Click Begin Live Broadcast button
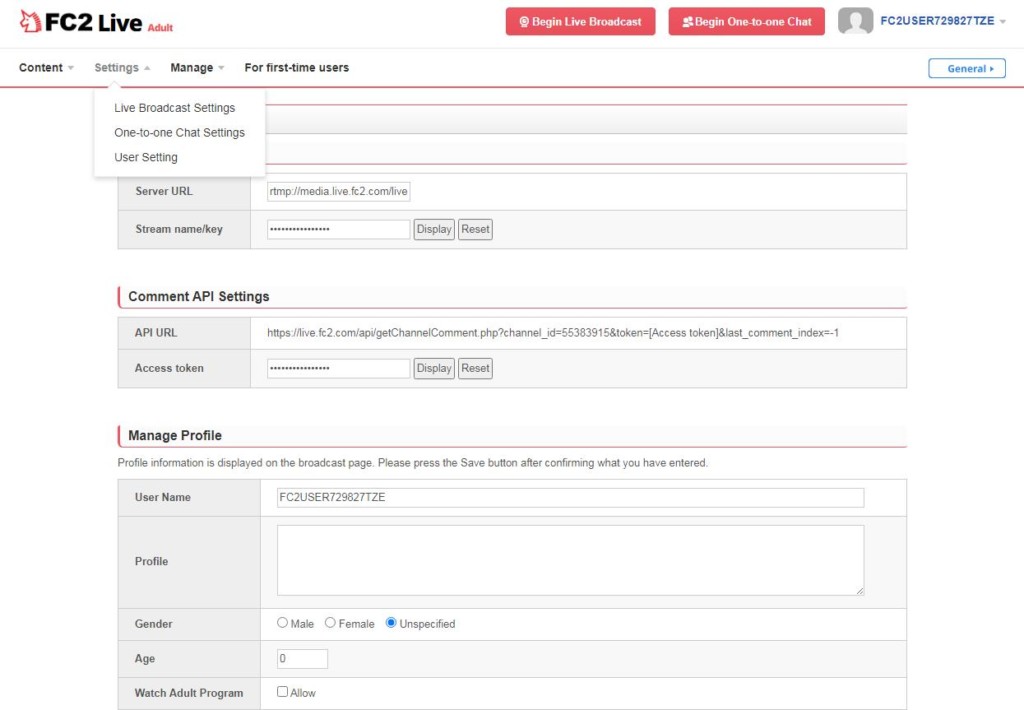 (x=580, y=22)
